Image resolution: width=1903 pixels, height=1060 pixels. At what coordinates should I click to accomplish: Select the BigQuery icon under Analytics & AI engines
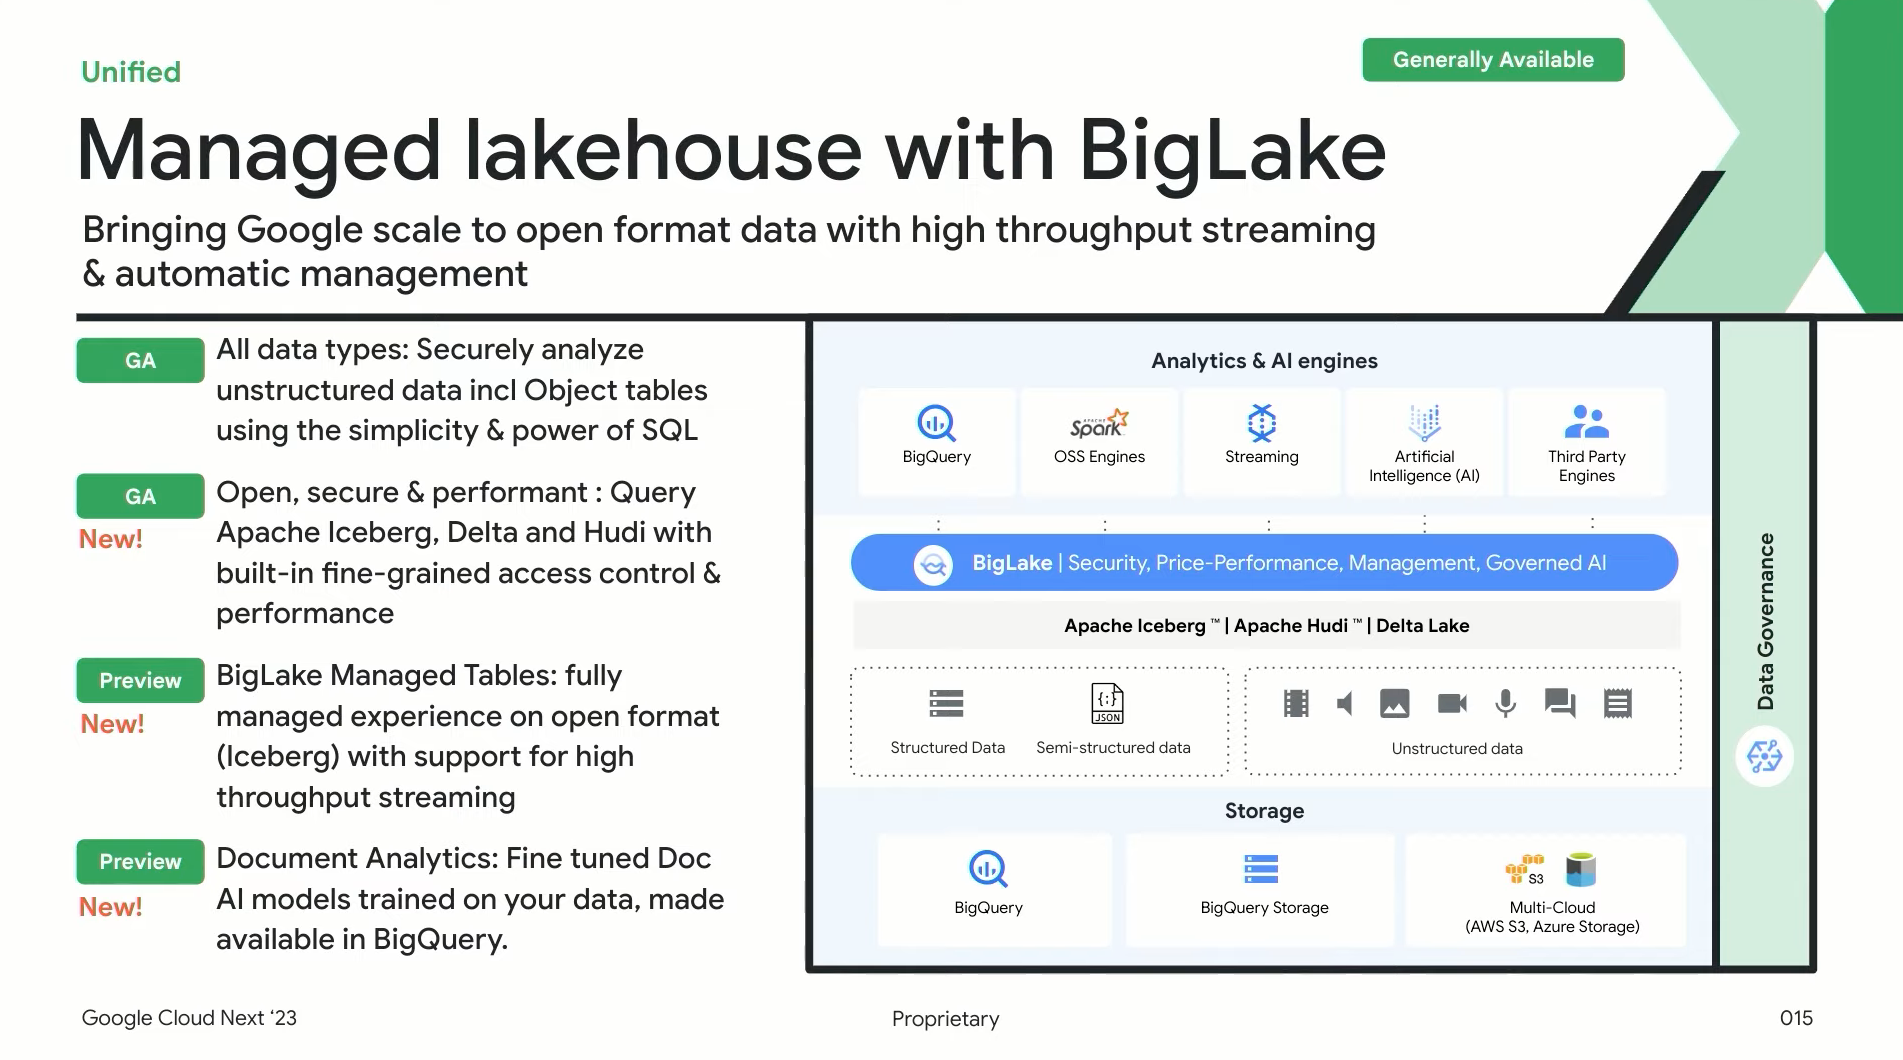pyautogui.click(x=936, y=424)
